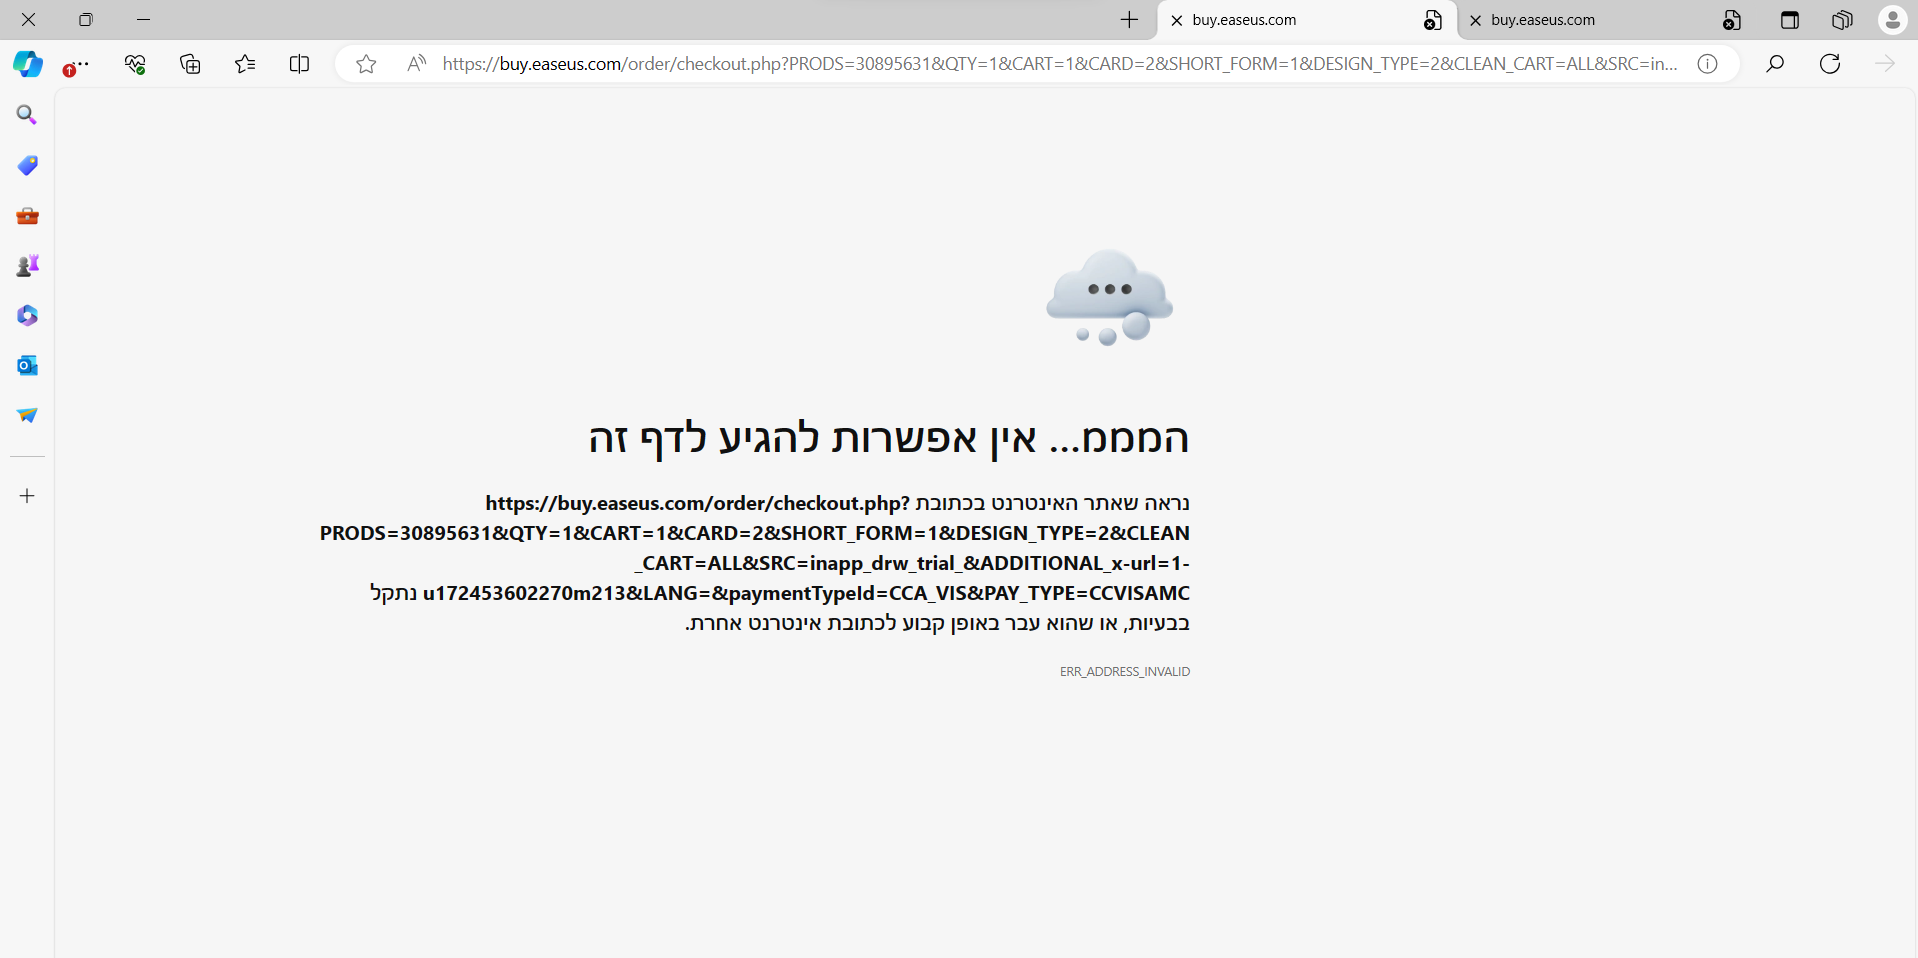Image resolution: width=1918 pixels, height=958 pixels.
Task: Refresh the page
Action: [1830, 64]
